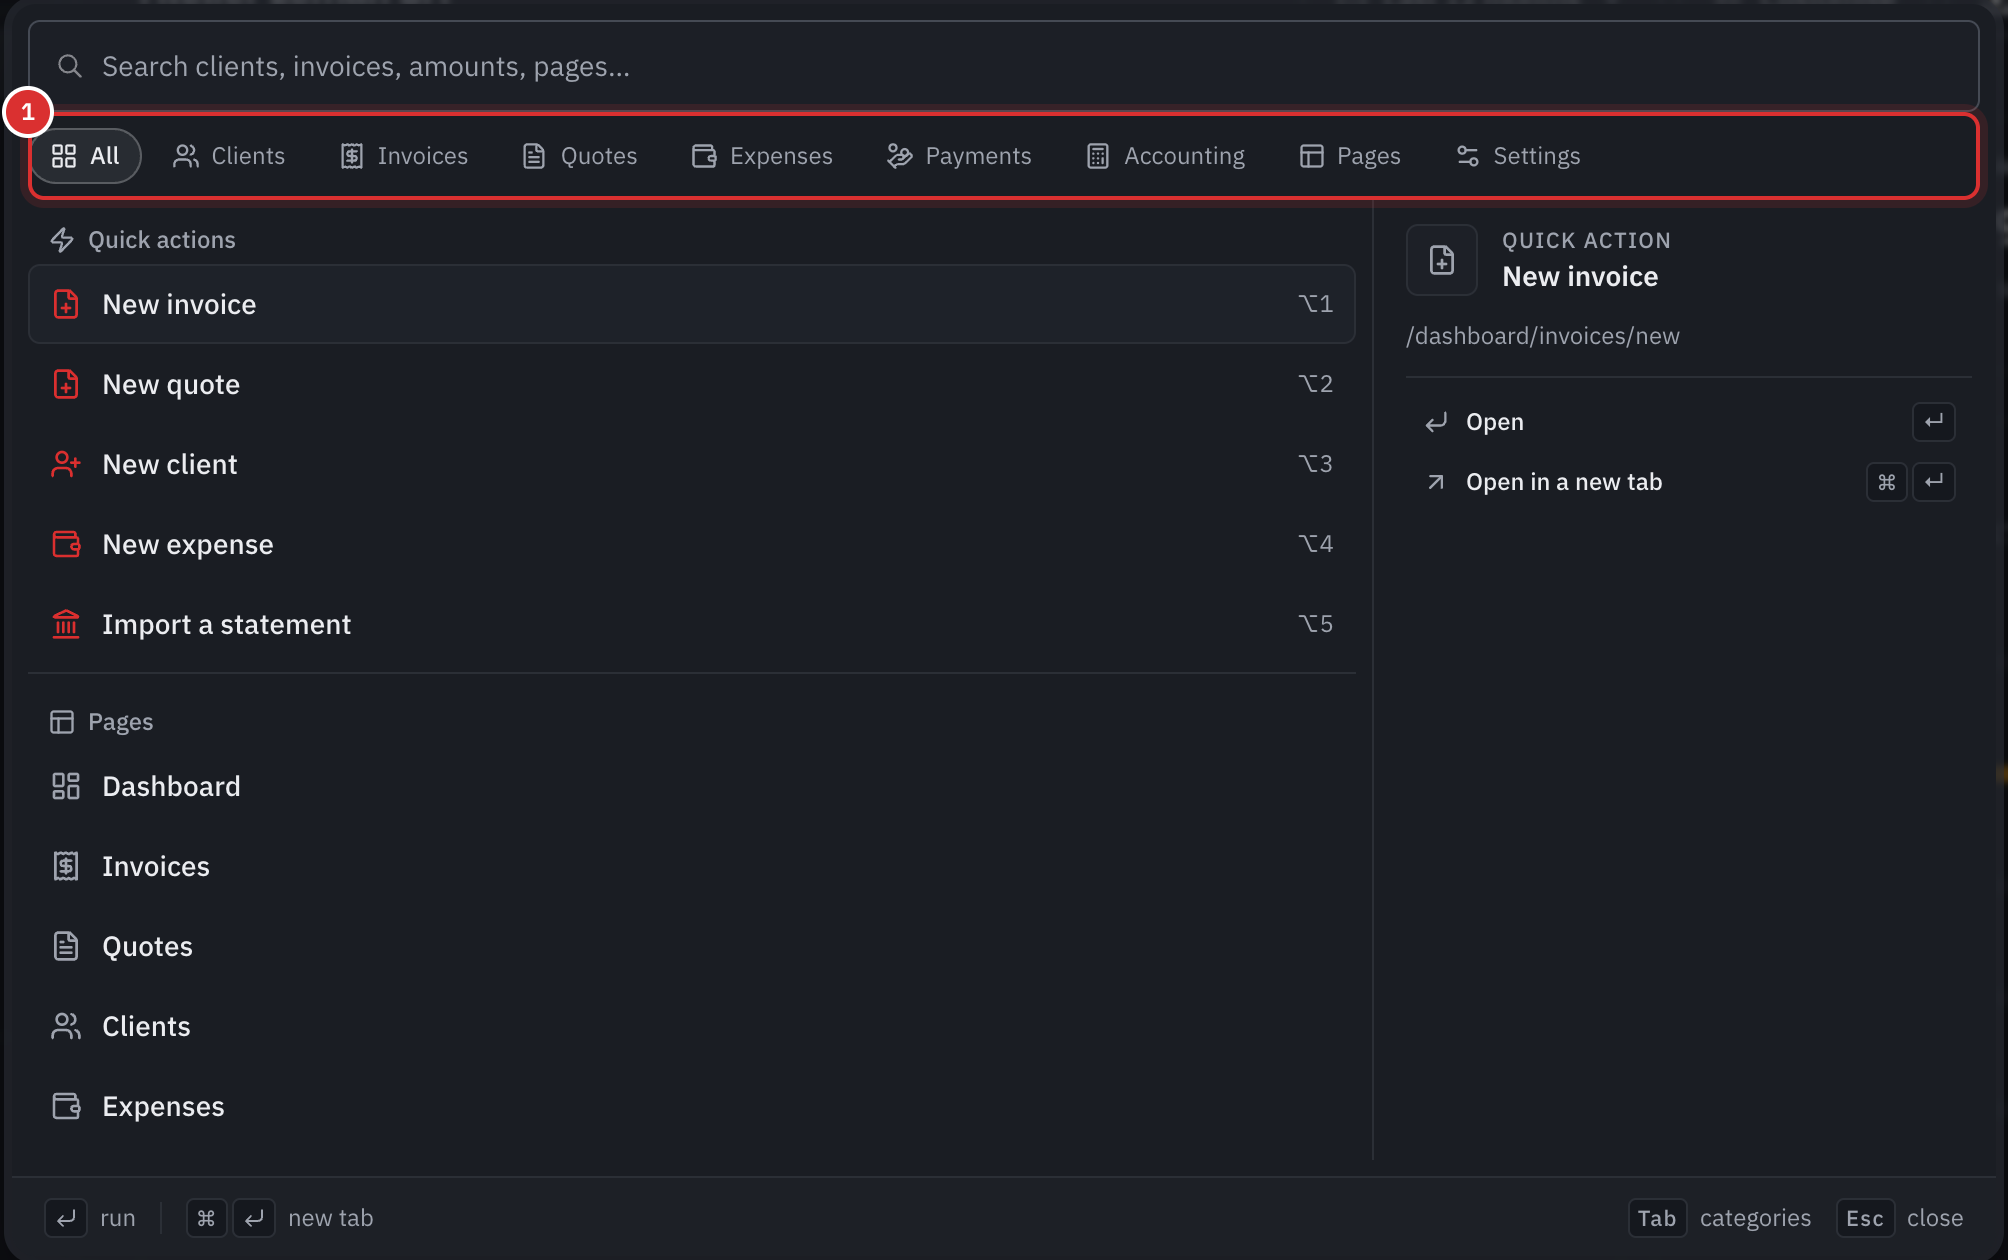Switch to the Settings category tab
The width and height of the screenshot is (2008, 1260).
pyautogui.click(x=1518, y=156)
